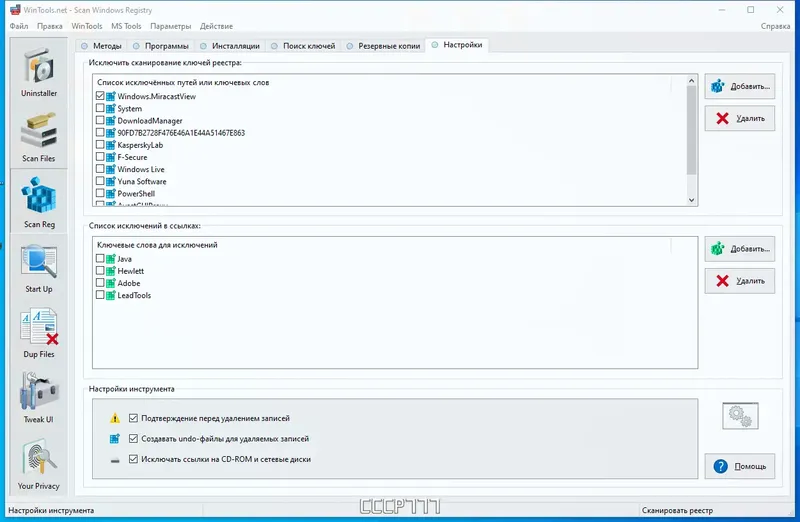
Task: Click the gears settings icon button
Action: (740, 416)
